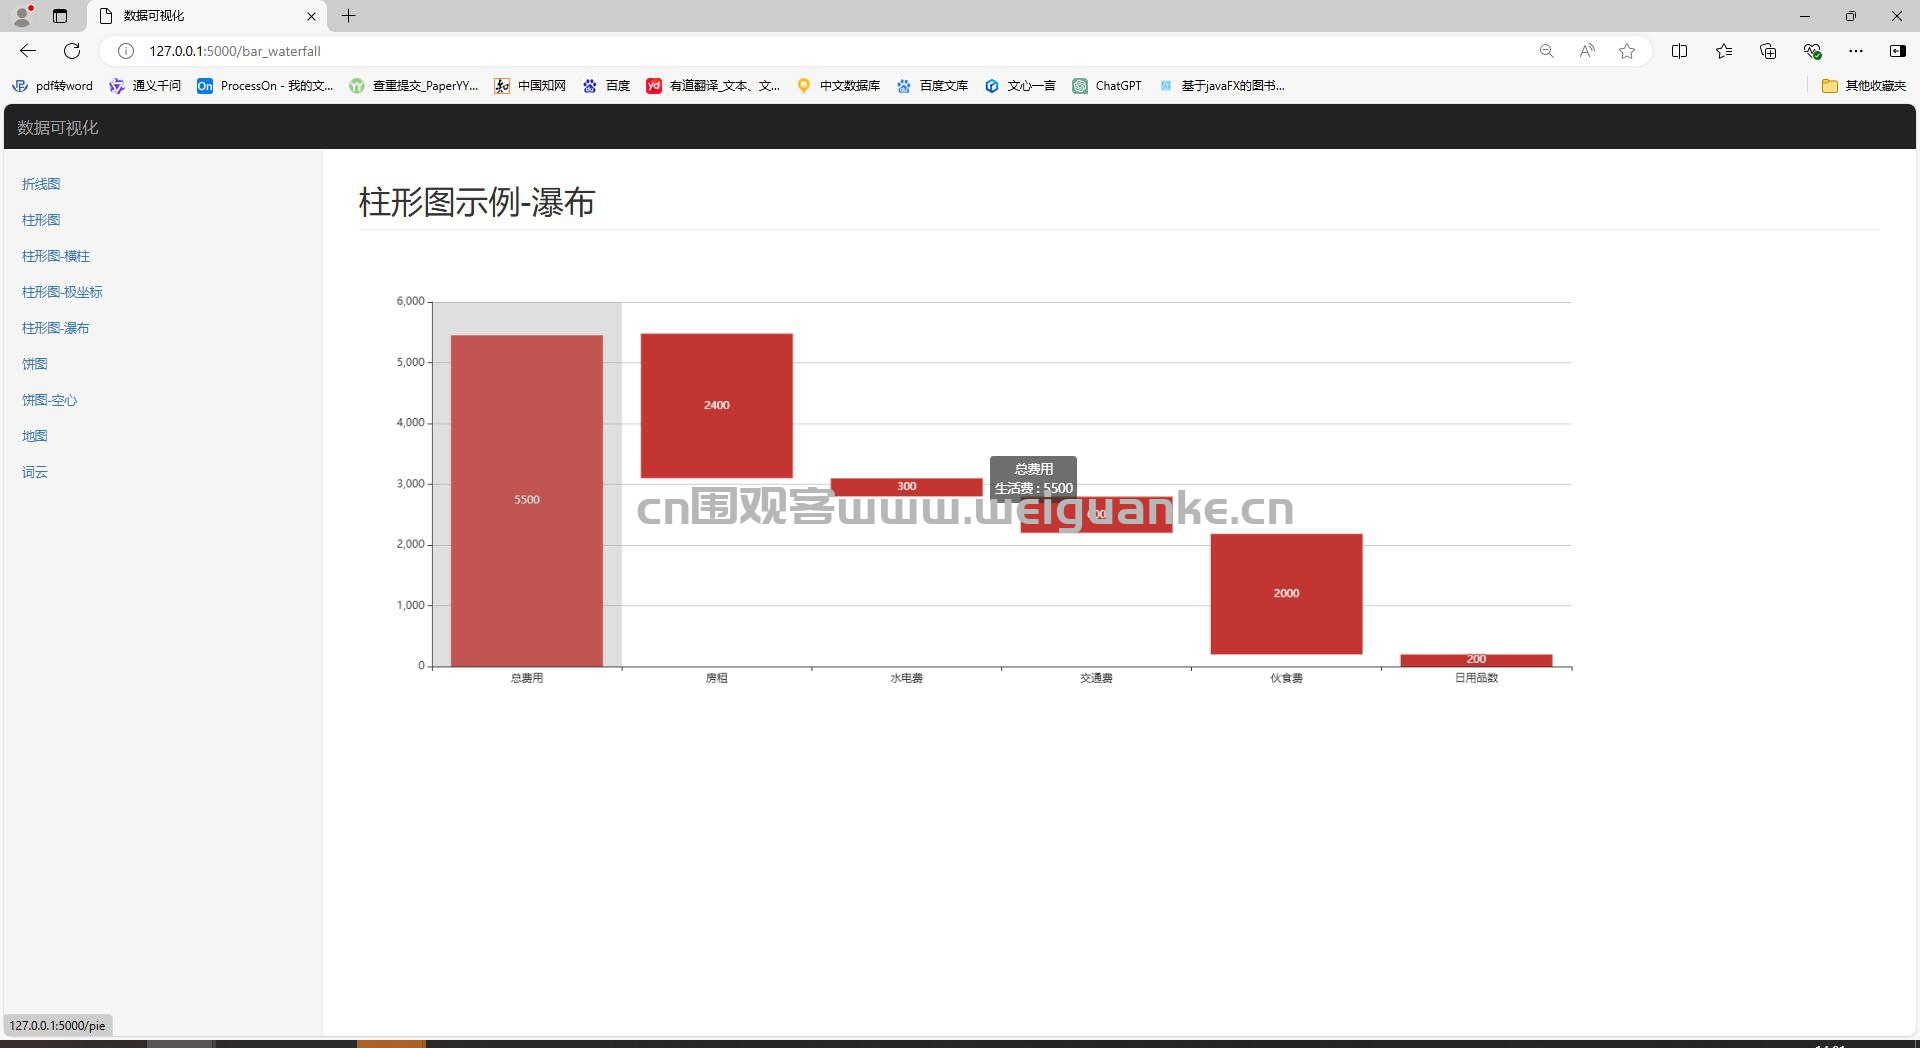Open the collections icon
The height and width of the screenshot is (1048, 1920).
1768,51
